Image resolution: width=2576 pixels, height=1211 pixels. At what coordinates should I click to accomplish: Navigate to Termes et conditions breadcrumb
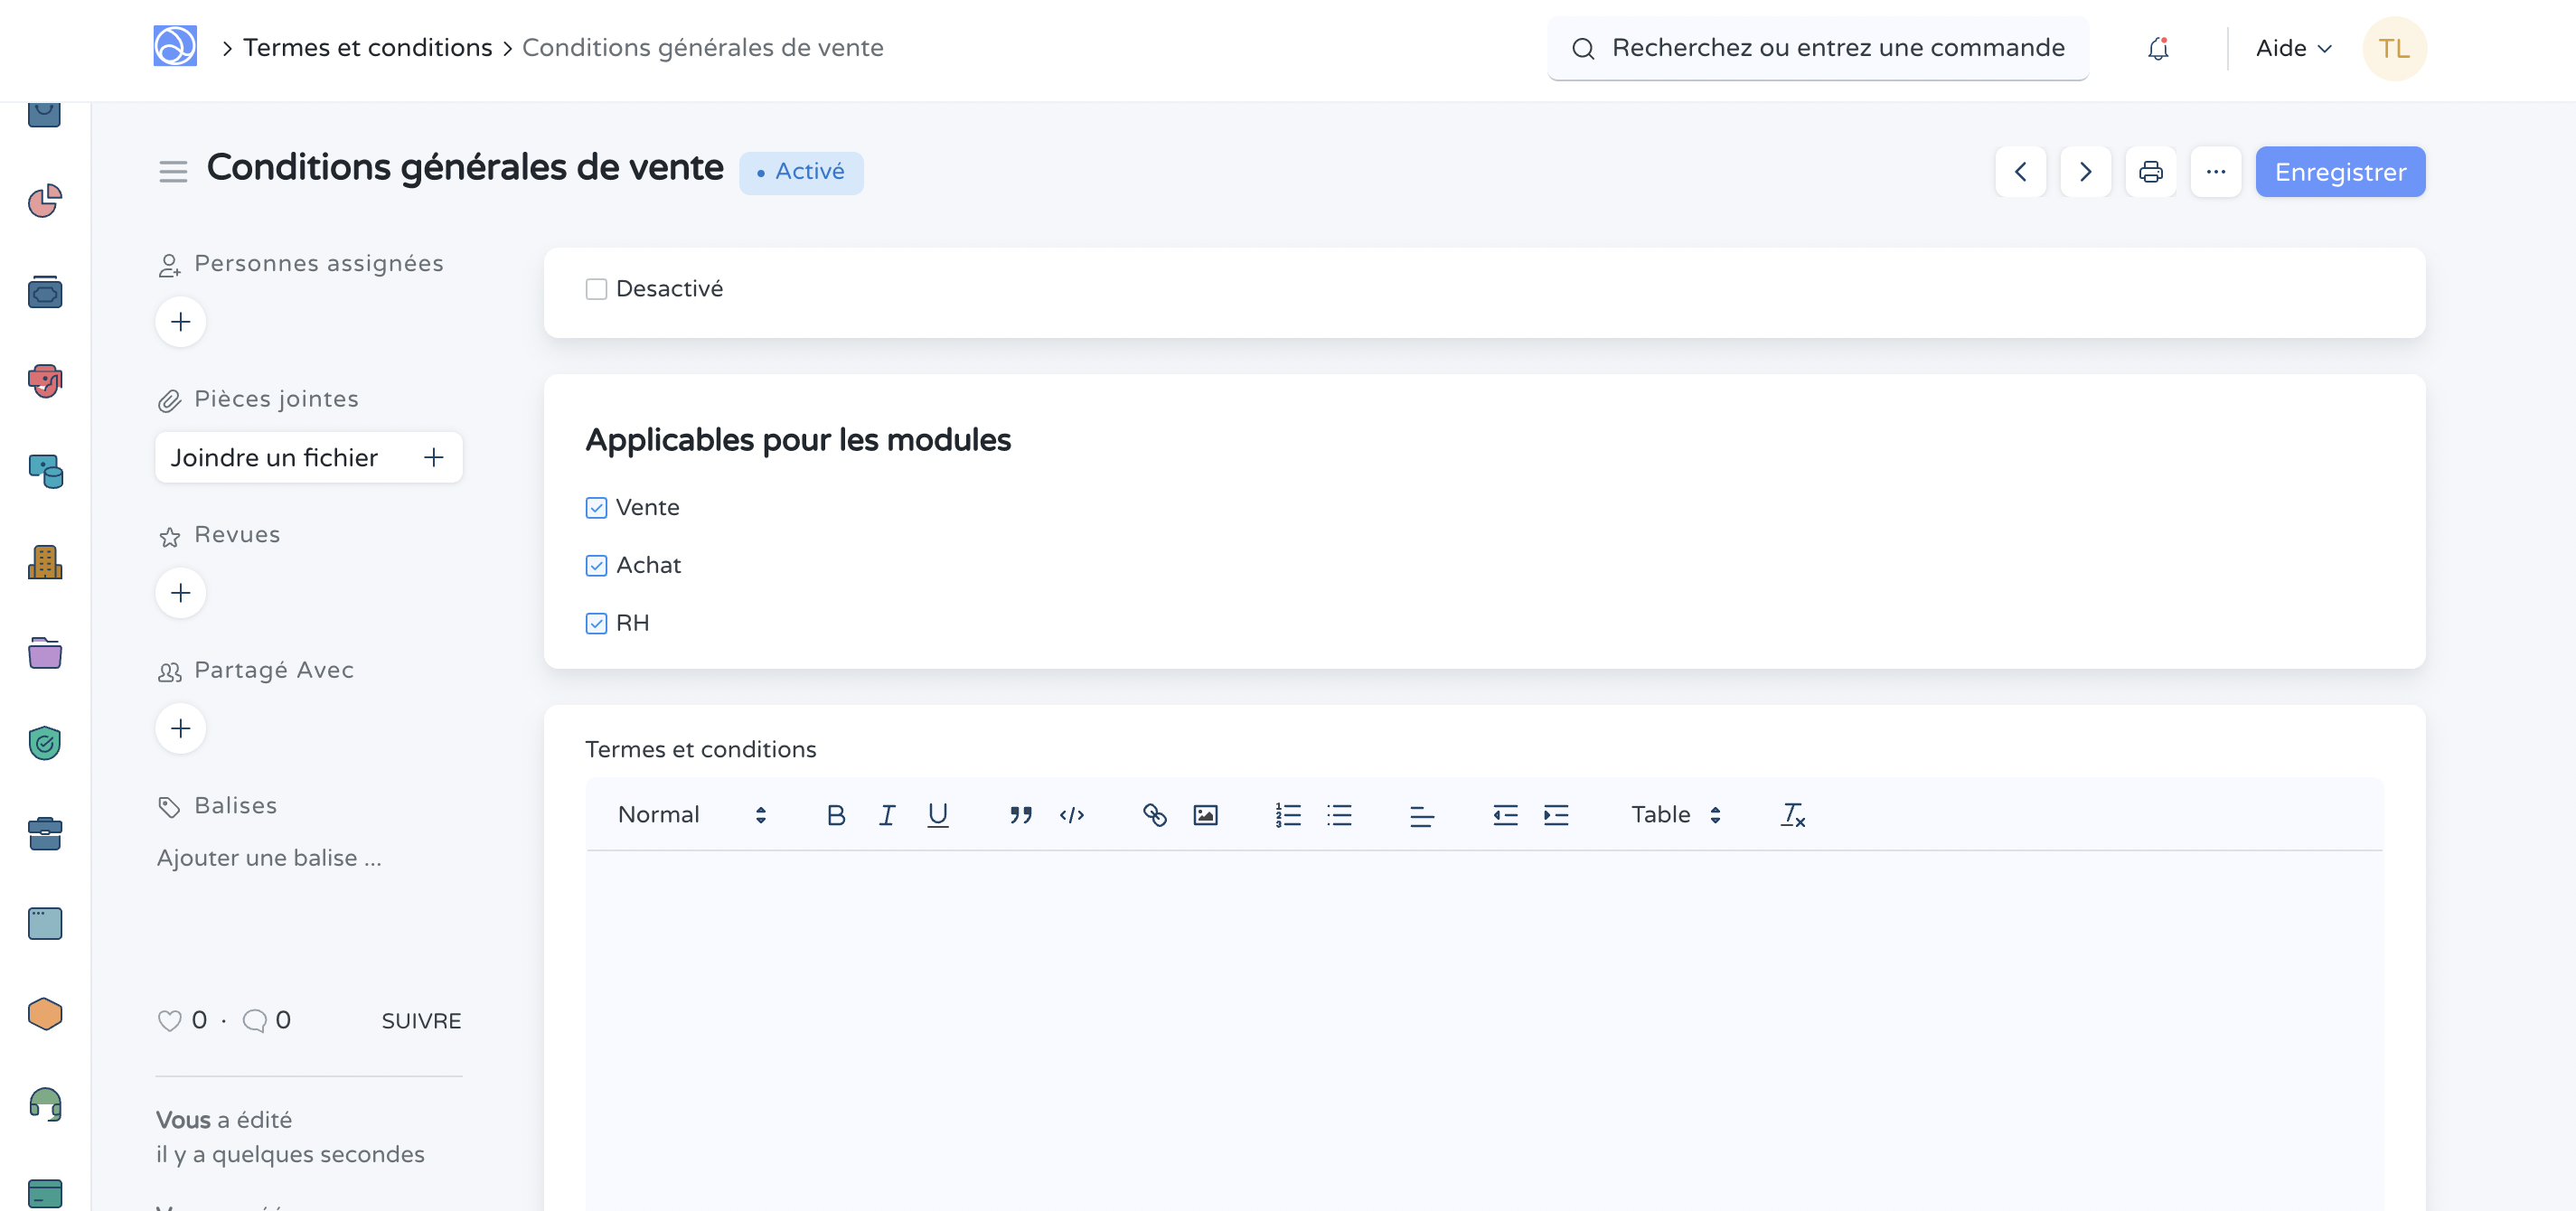click(x=367, y=47)
